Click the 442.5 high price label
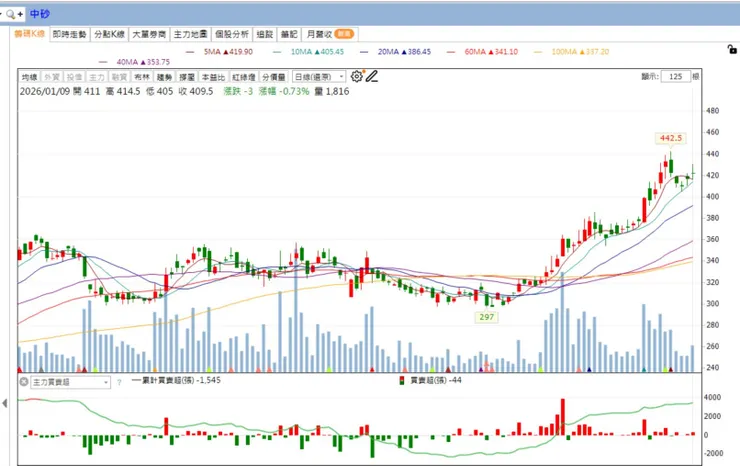740x466 pixels. coord(671,138)
